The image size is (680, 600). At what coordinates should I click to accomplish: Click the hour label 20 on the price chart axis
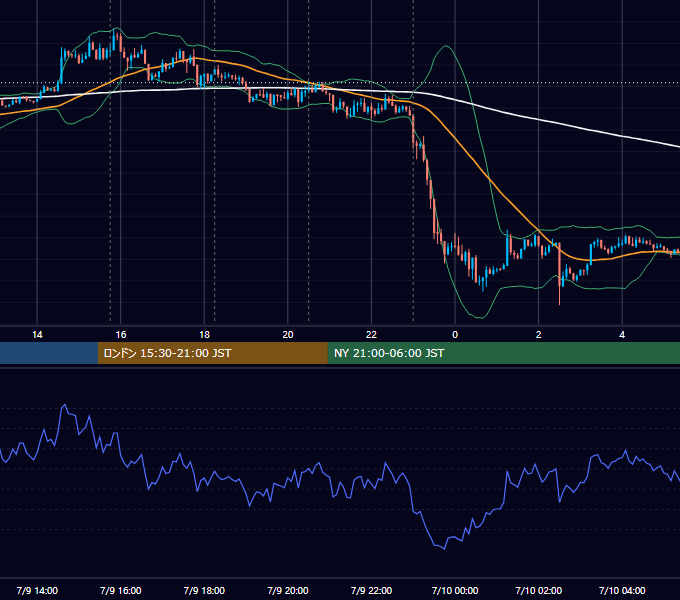tap(288, 335)
